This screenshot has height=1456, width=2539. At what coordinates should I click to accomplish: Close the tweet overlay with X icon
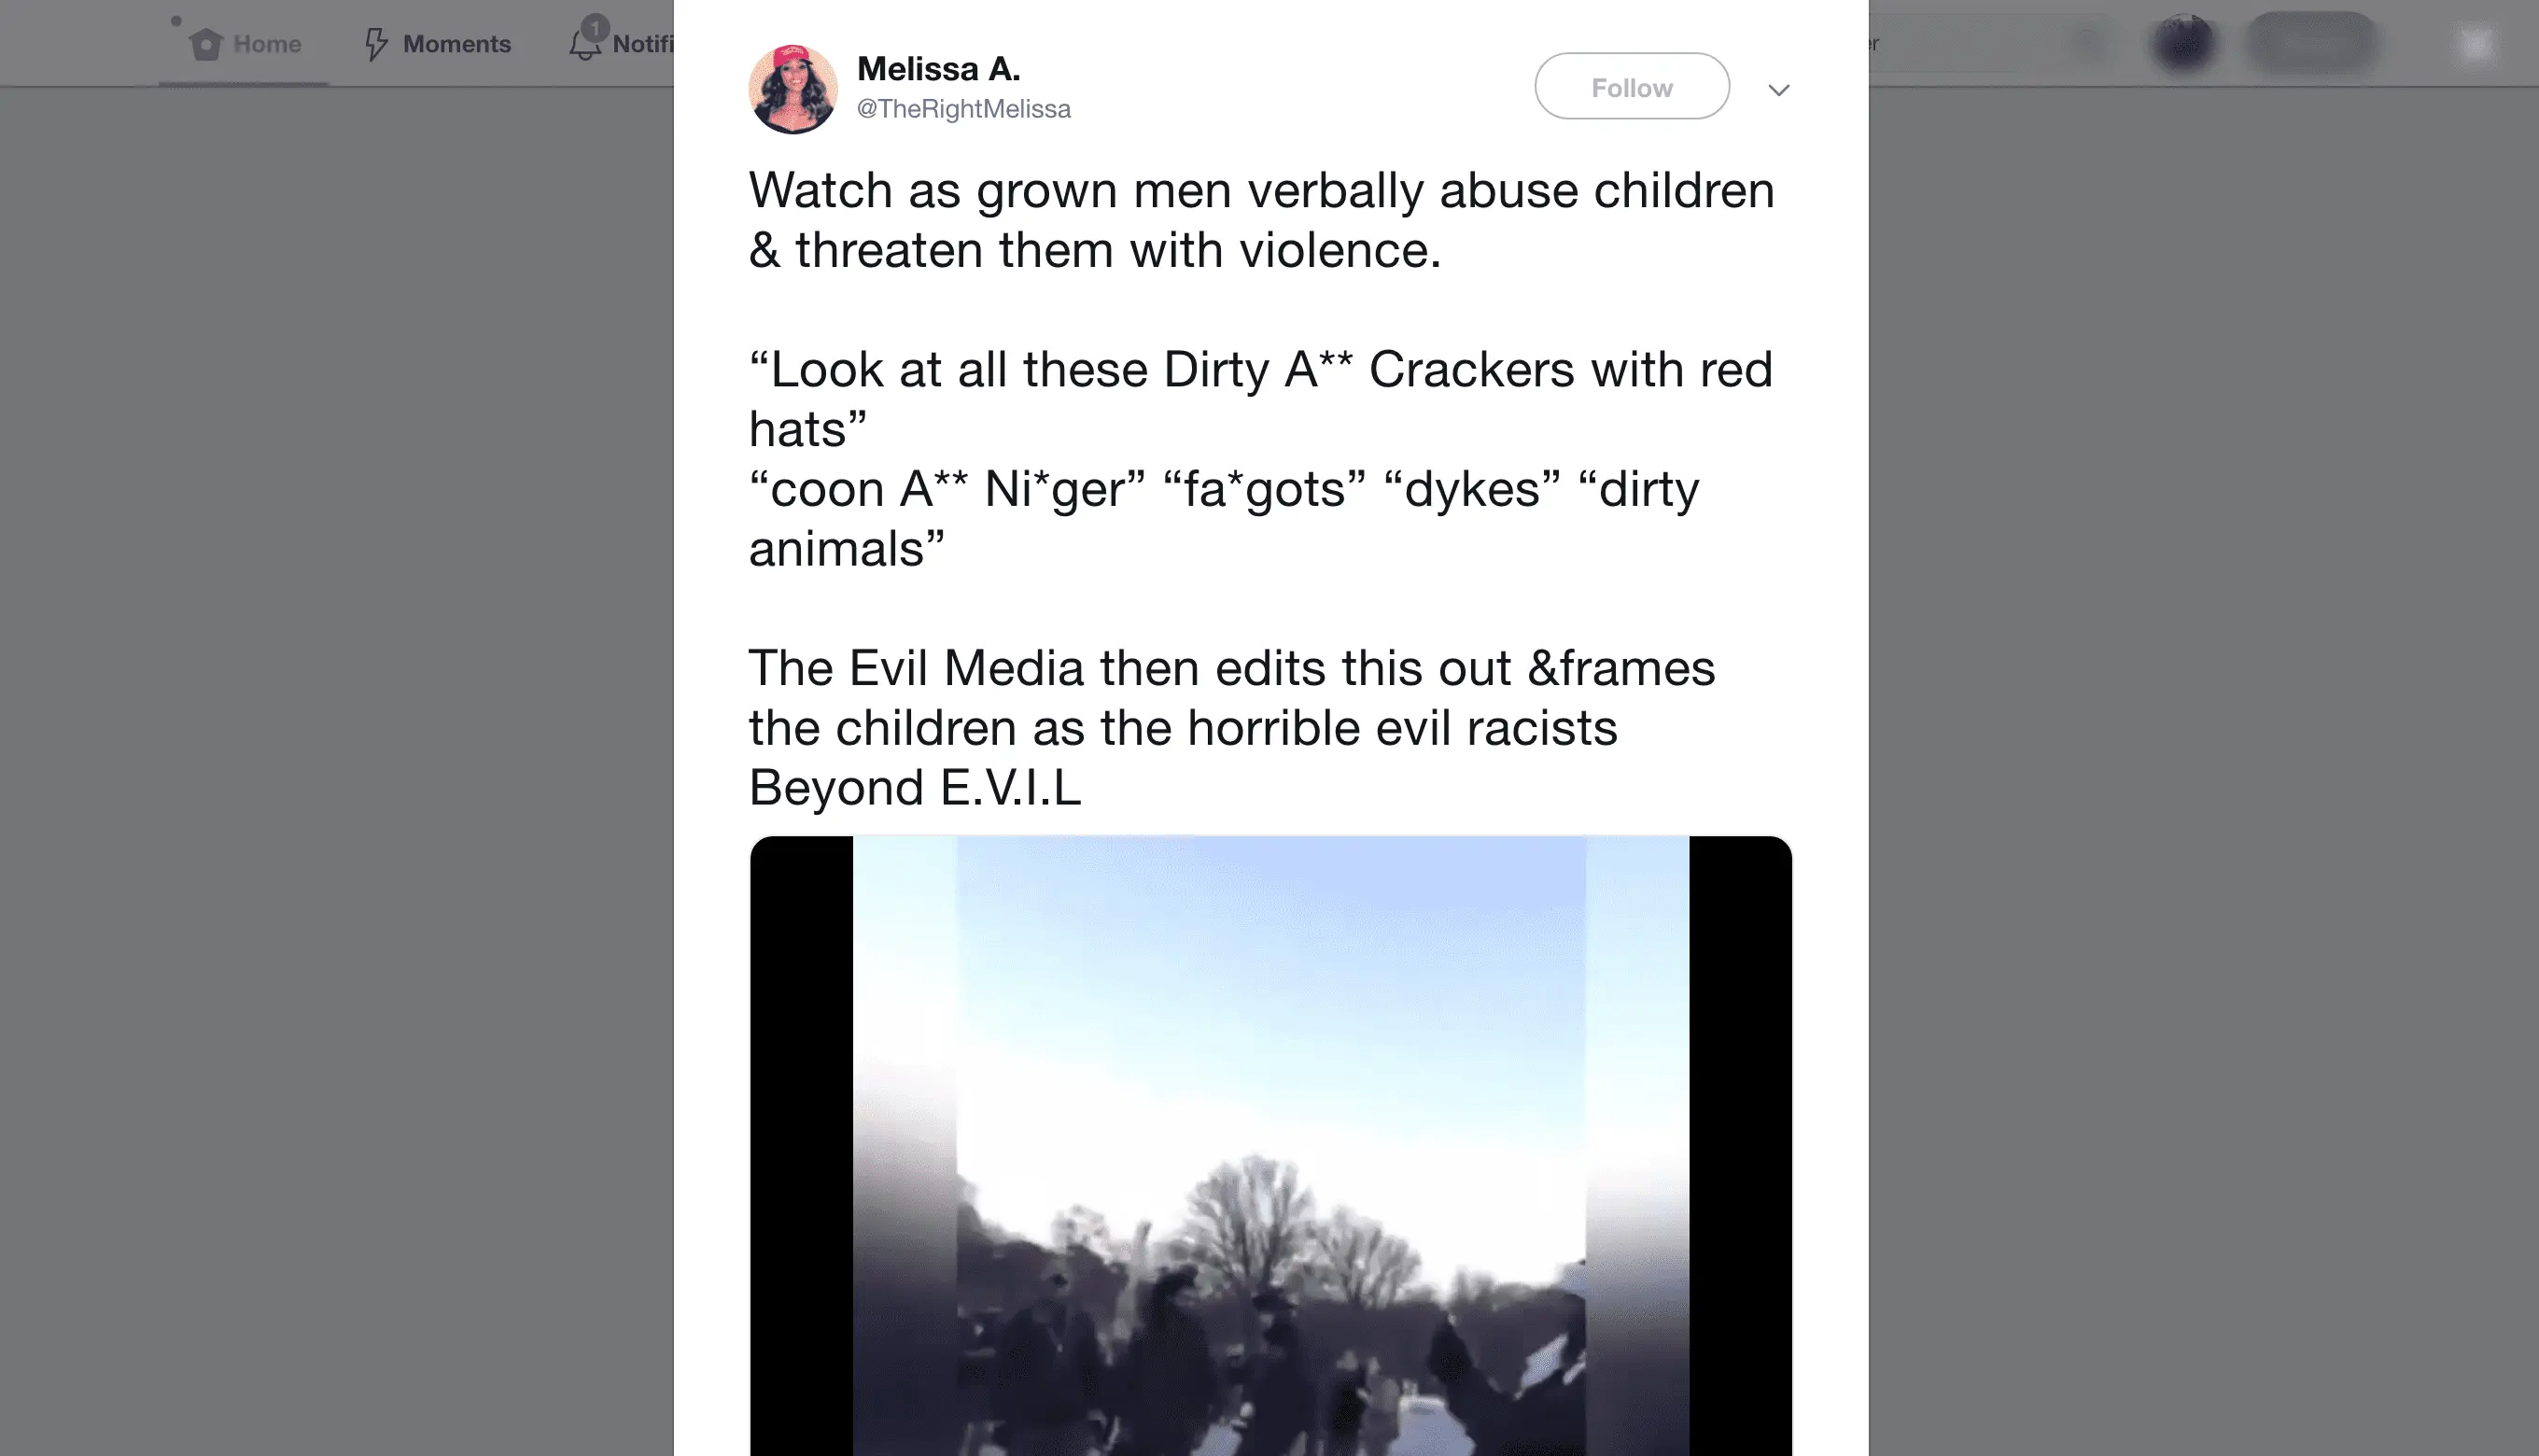pos(2476,44)
